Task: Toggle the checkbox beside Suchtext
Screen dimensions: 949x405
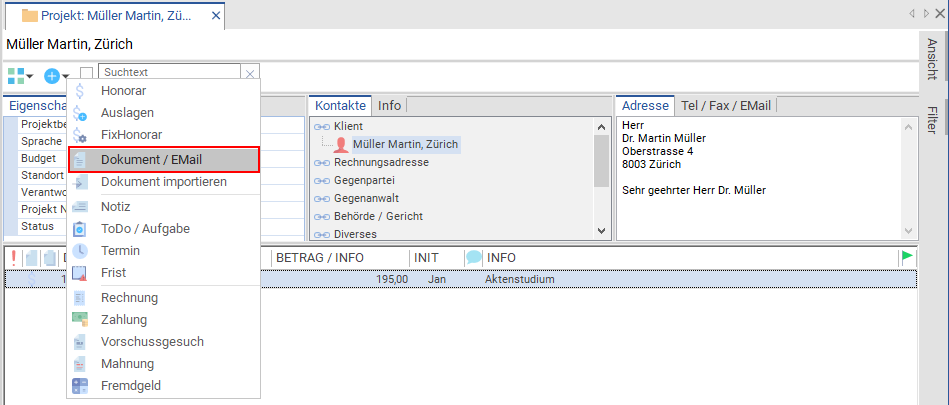Action: [87, 73]
